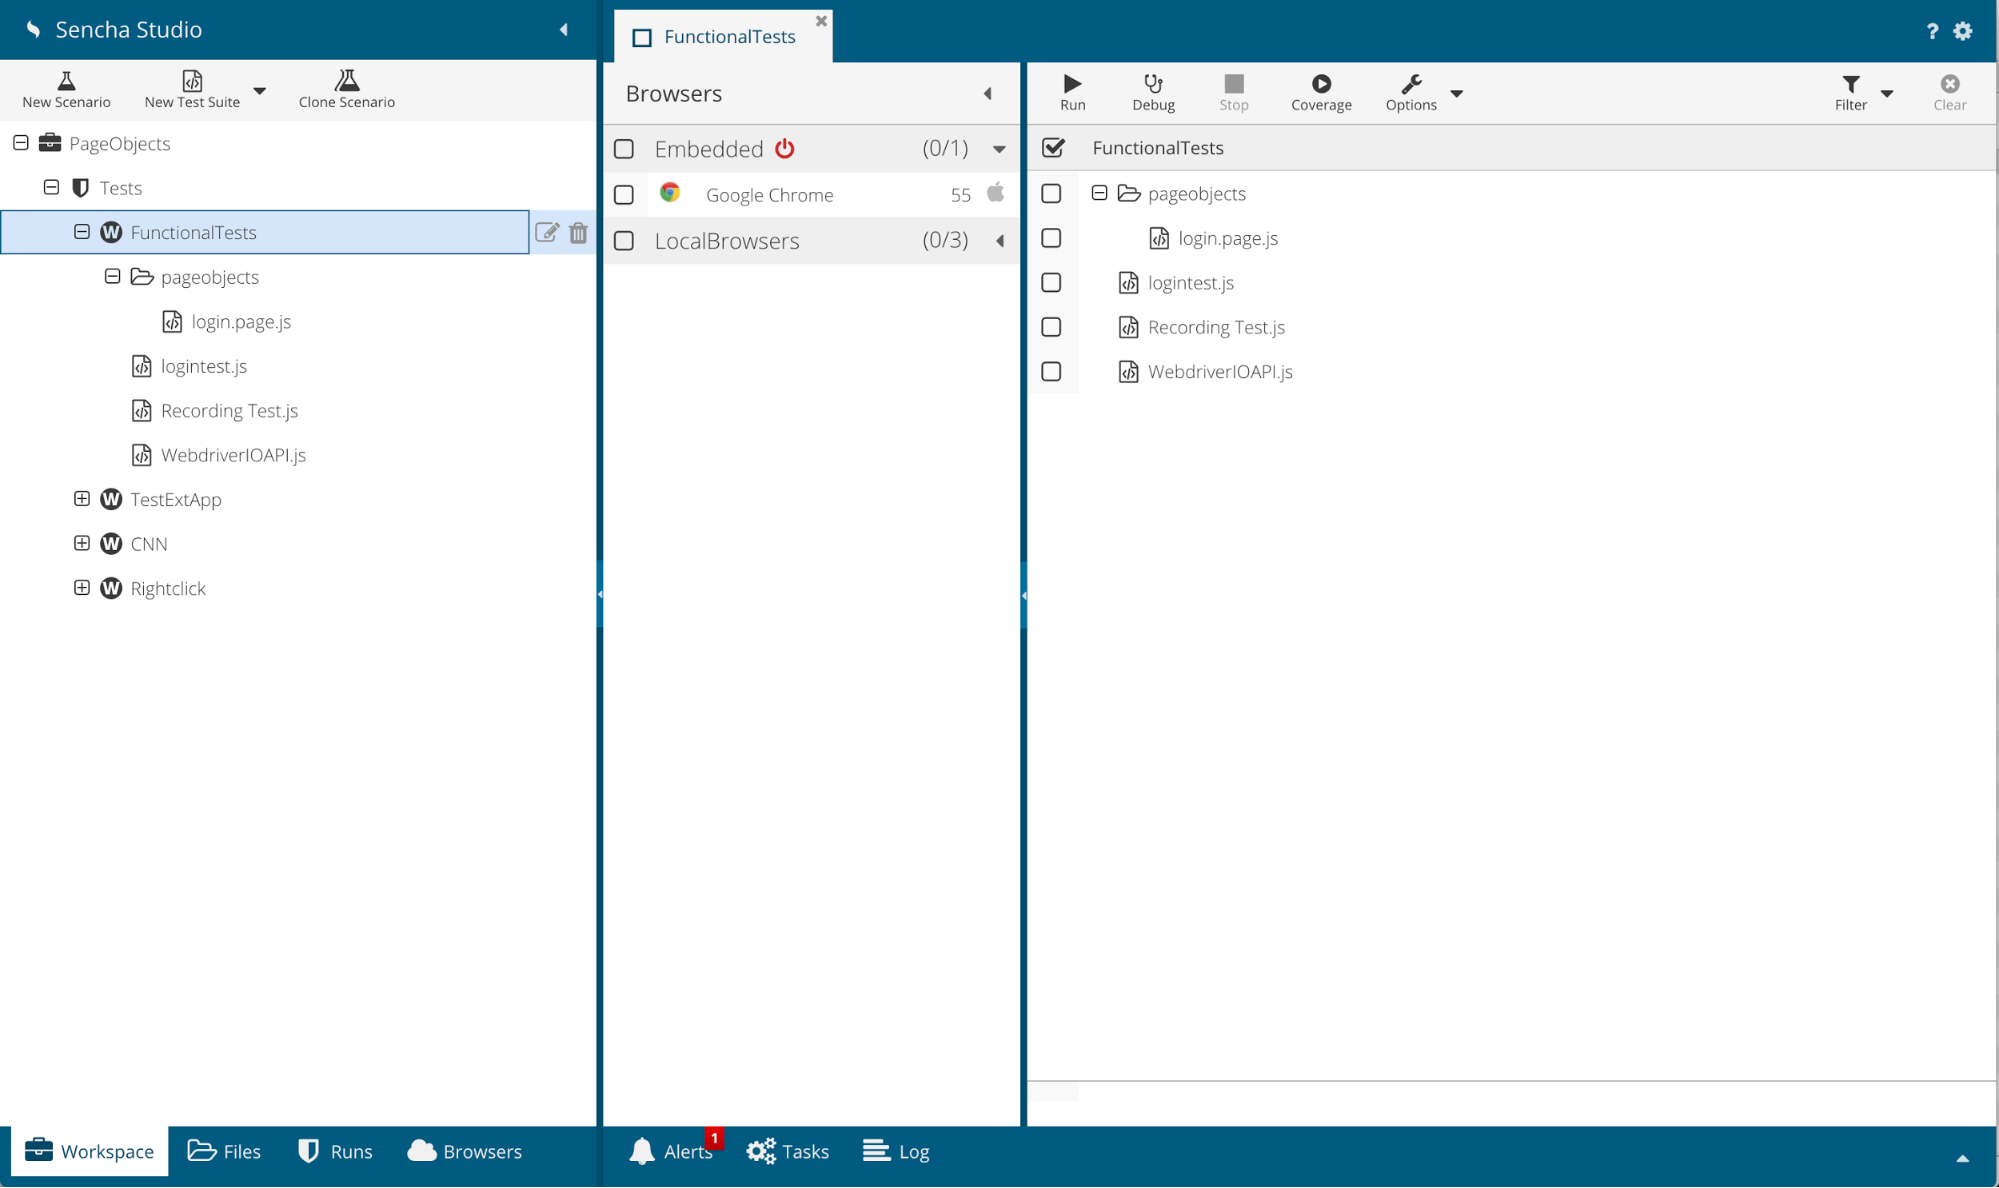Collapse pageobjects folder in test list

[1099, 193]
